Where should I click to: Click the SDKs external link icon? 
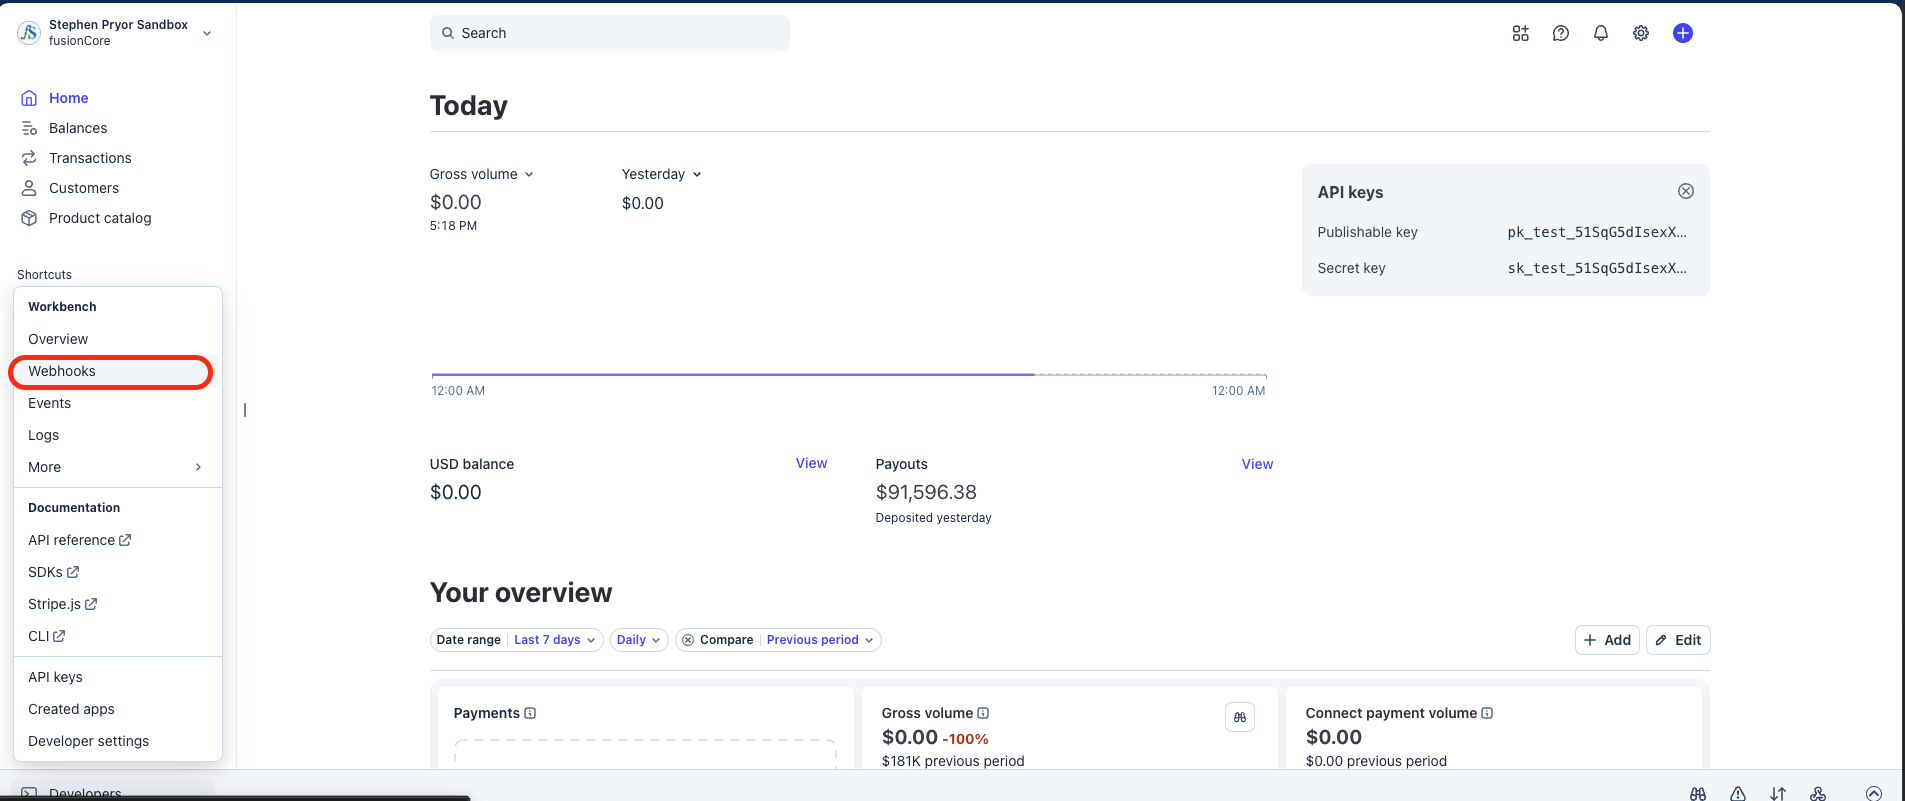click(73, 572)
